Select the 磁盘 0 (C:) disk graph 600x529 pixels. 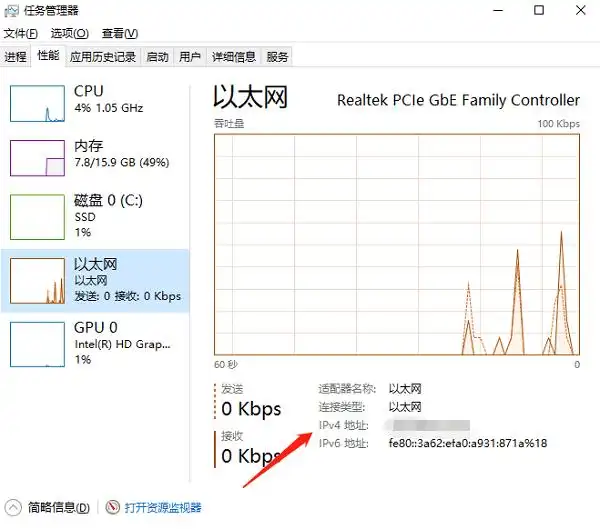tap(37, 217)
